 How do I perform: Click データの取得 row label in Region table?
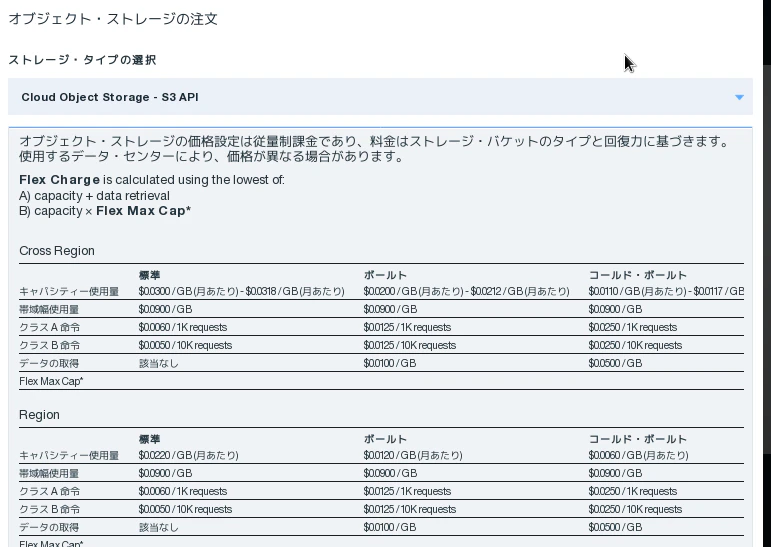(x=49, y=527)
